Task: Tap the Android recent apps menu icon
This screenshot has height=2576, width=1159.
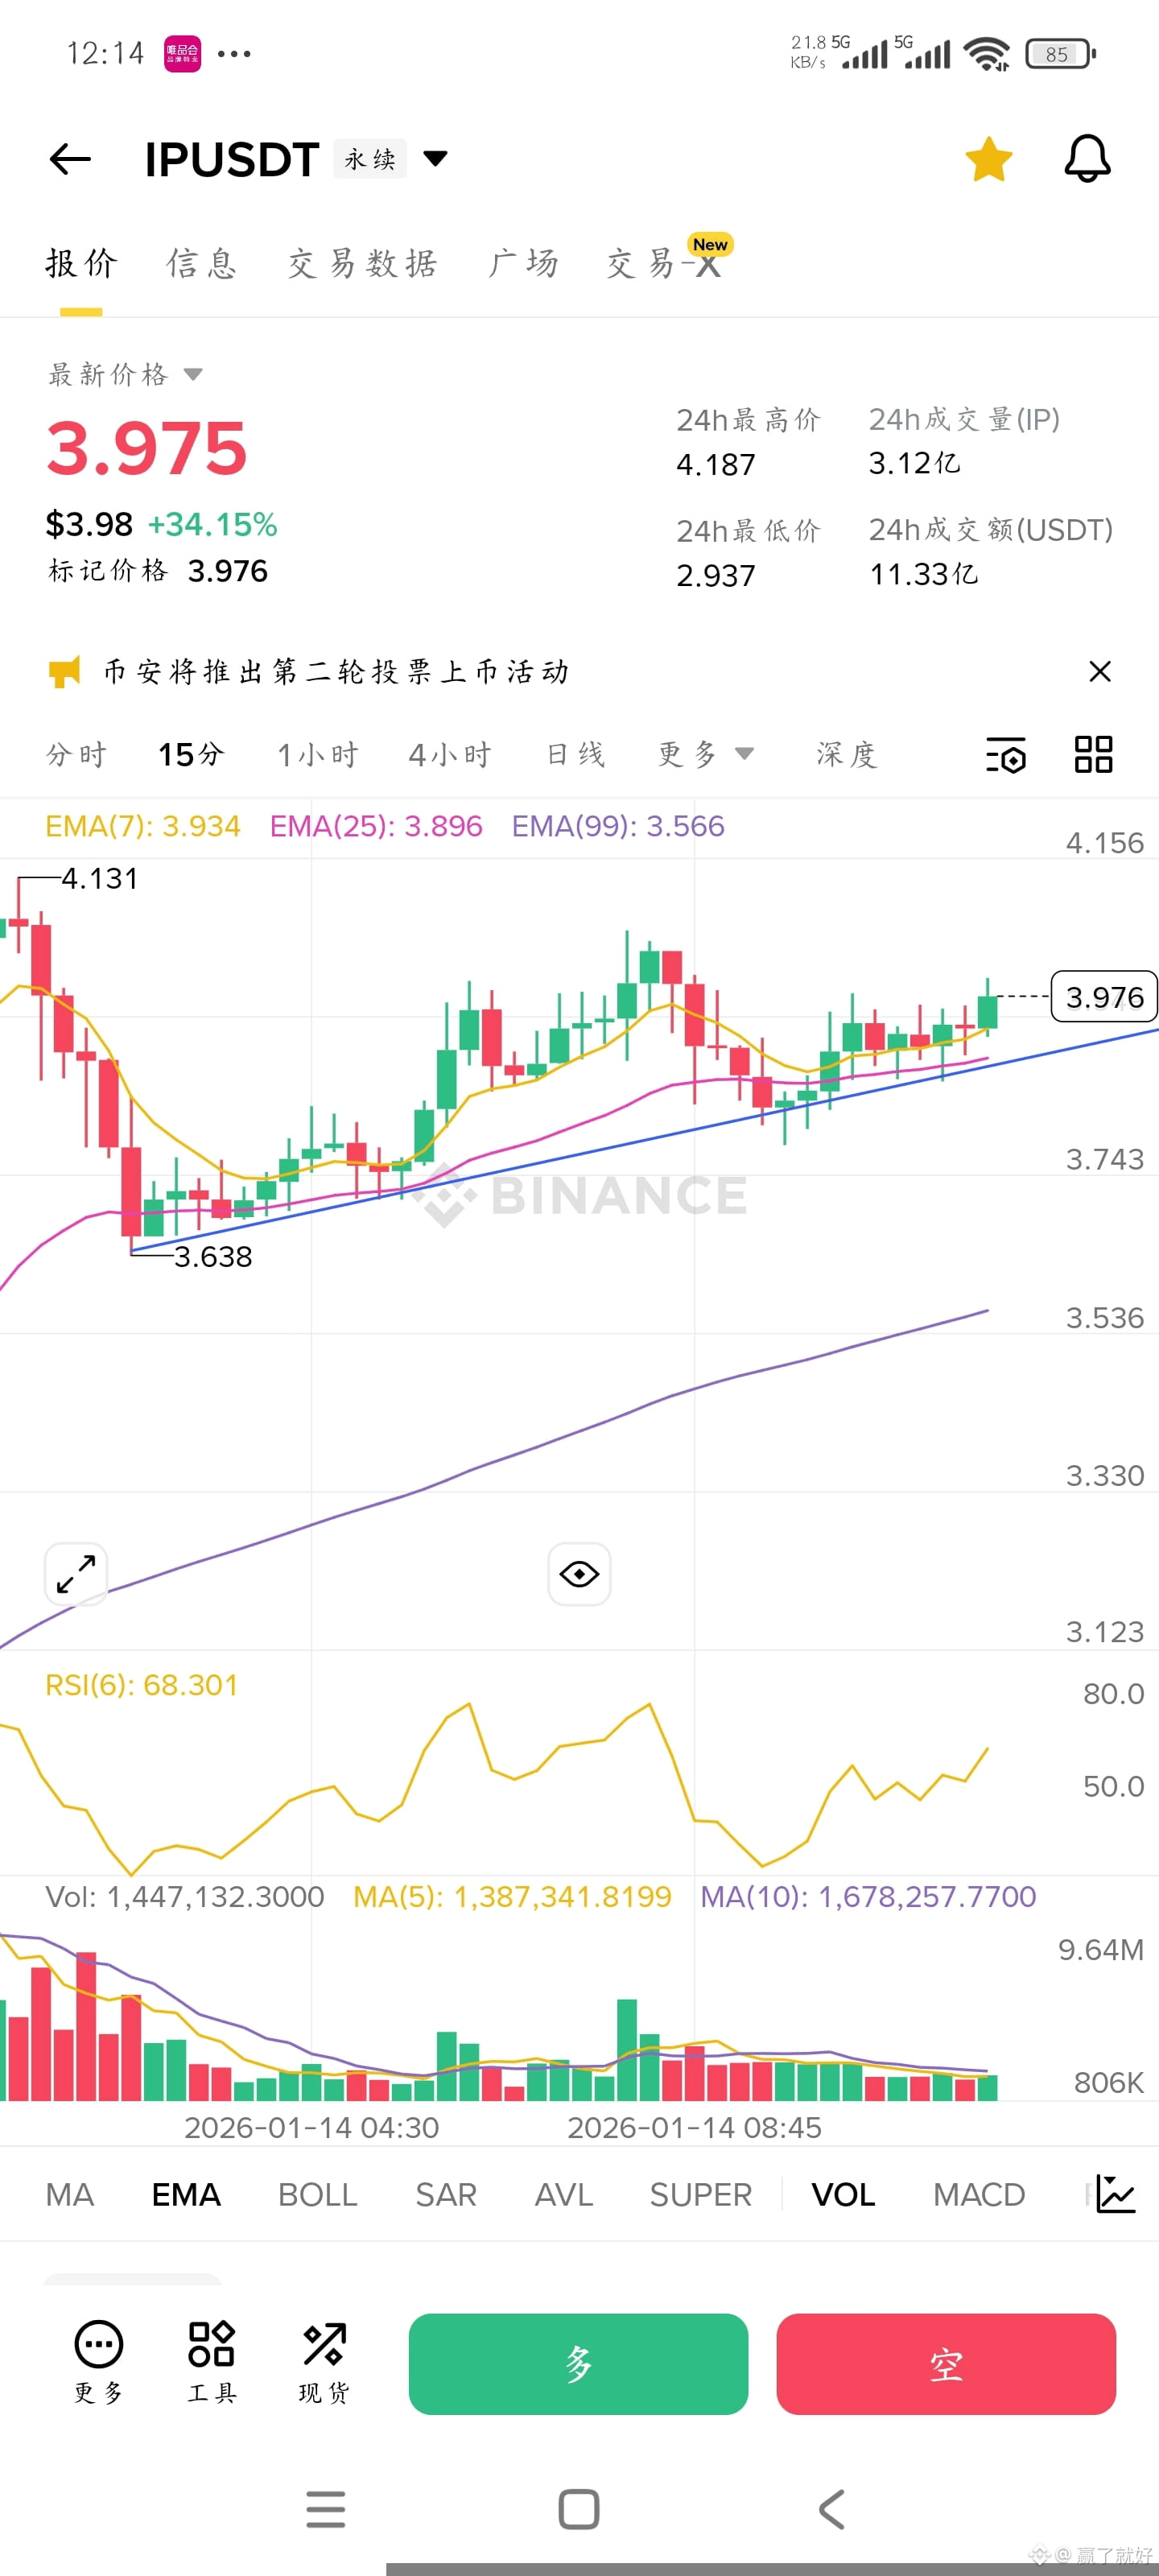Action: pos(326,2509)
